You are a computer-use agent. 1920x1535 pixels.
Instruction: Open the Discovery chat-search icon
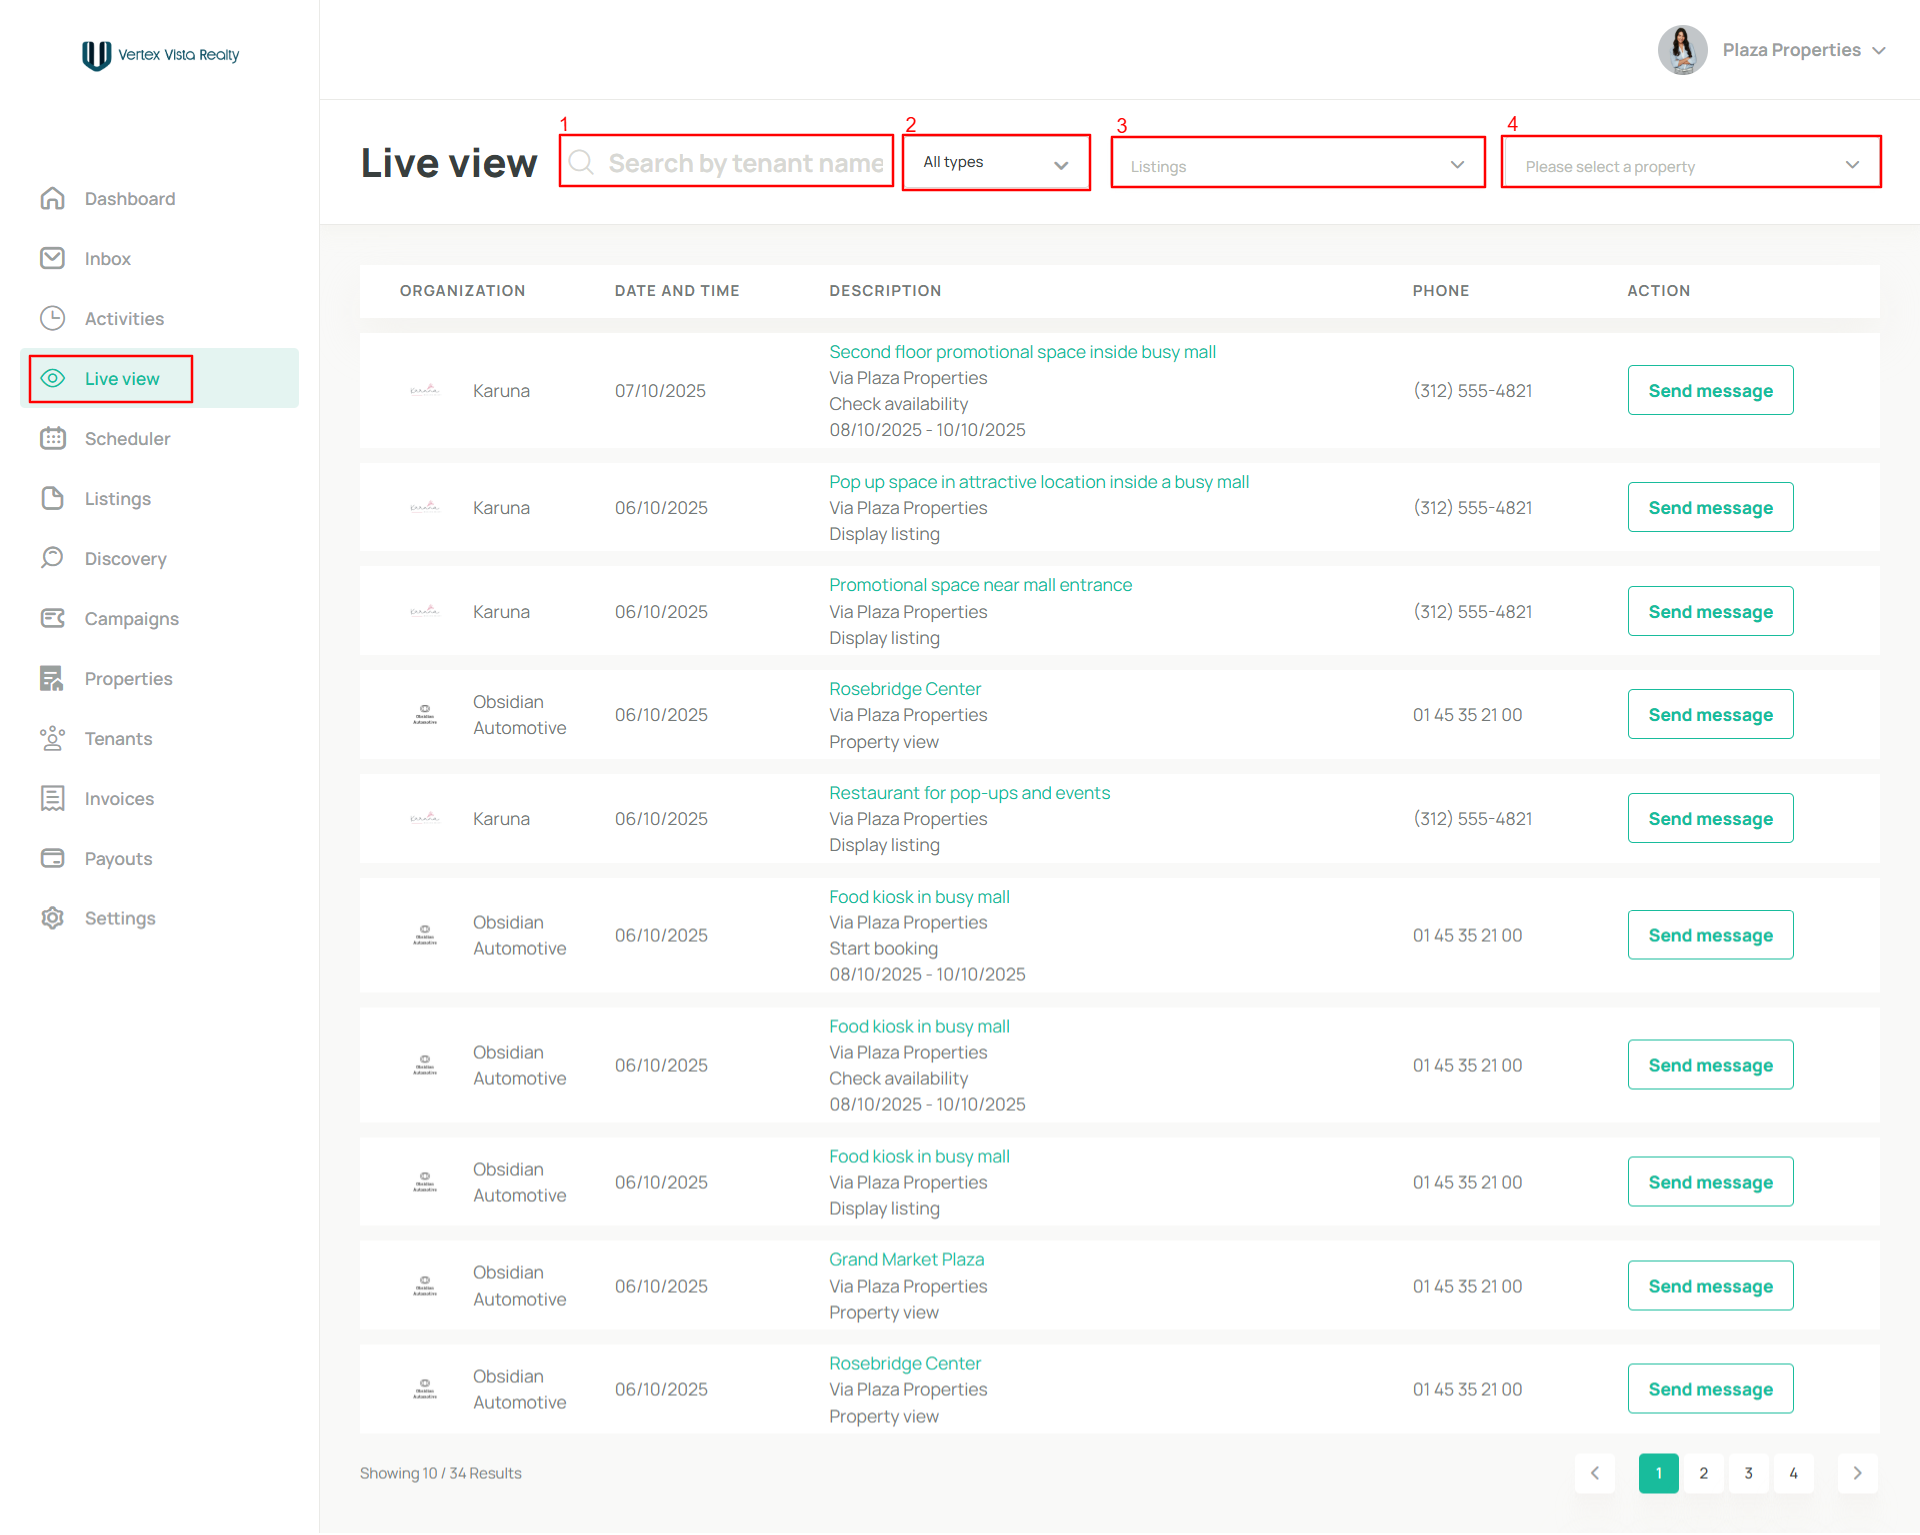53,558
